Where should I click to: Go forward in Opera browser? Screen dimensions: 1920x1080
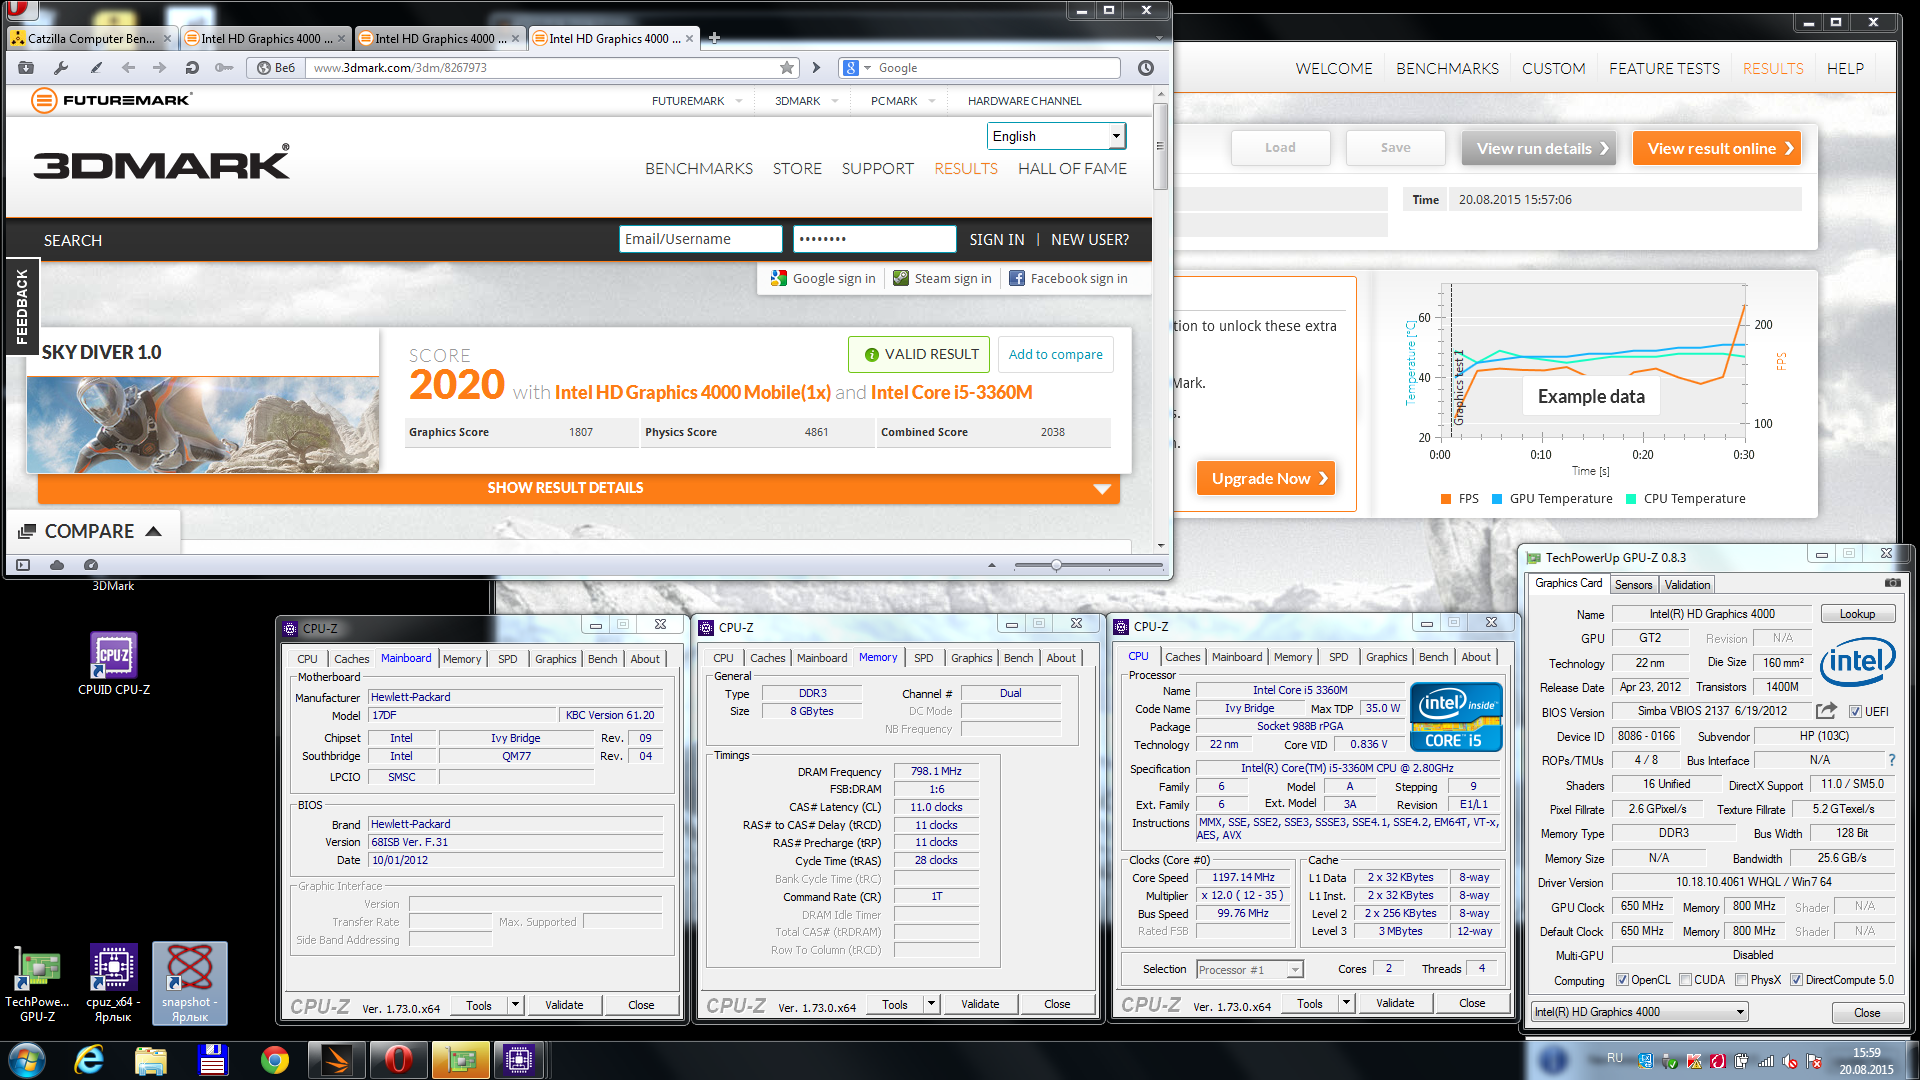[160, 68]
